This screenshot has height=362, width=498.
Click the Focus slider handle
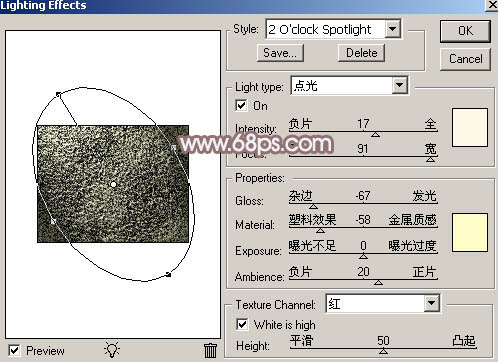[430, 159]
